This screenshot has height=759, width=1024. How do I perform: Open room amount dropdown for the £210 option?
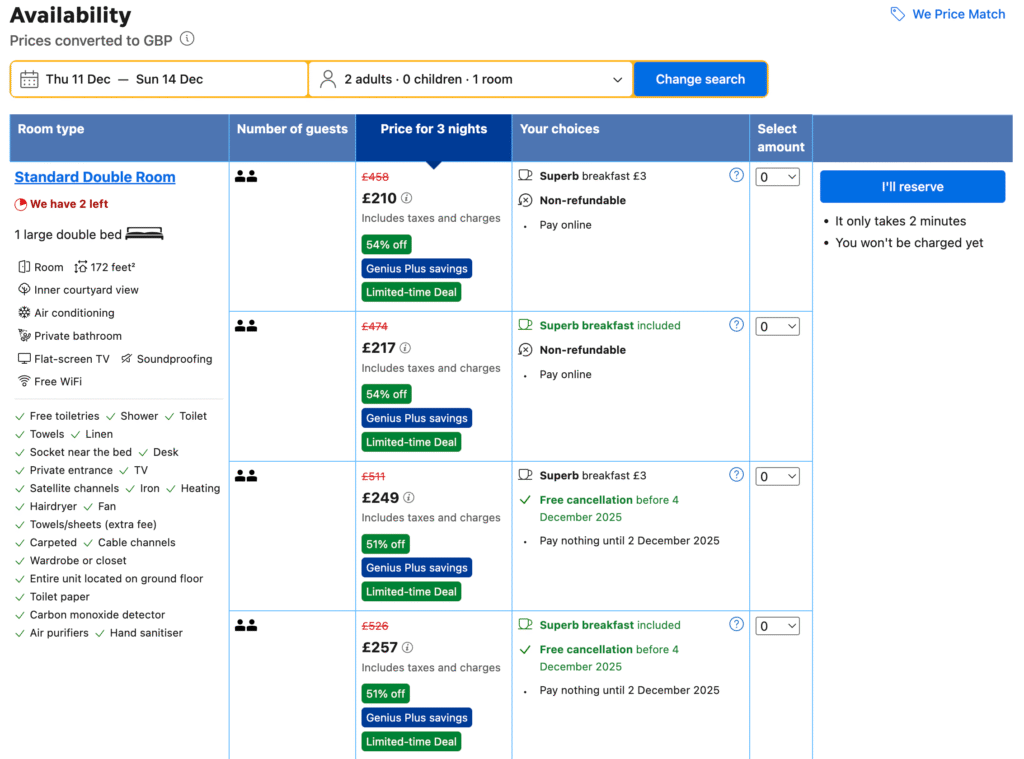(x=777, y=177)
